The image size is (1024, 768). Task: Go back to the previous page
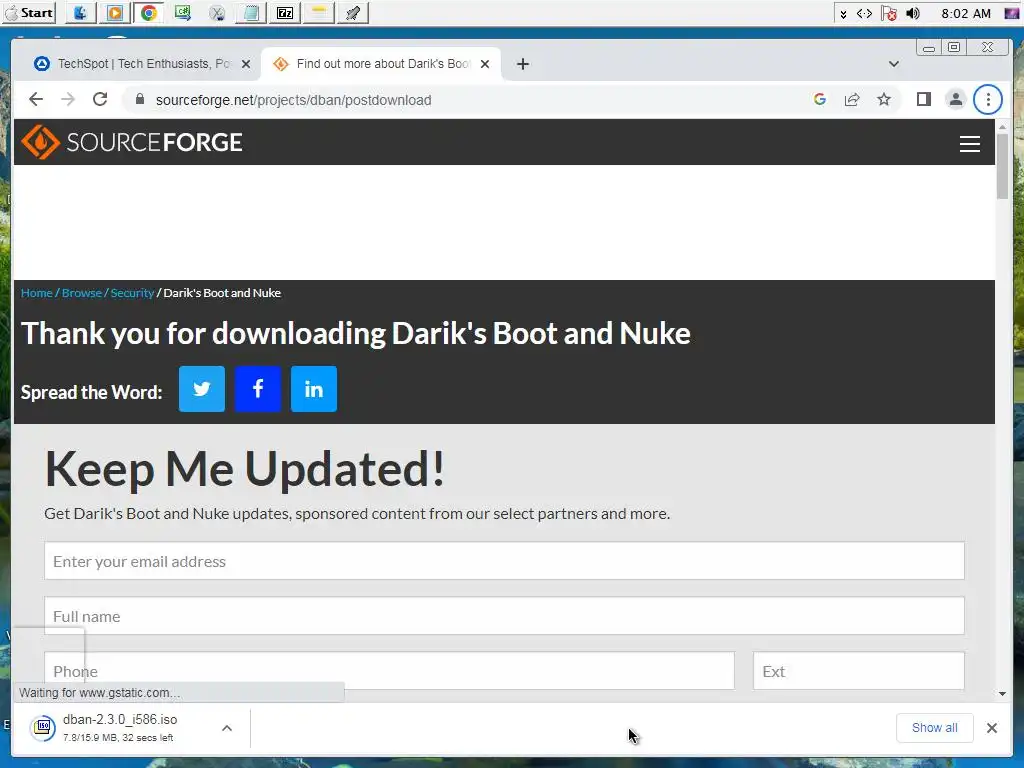(36, 99)
